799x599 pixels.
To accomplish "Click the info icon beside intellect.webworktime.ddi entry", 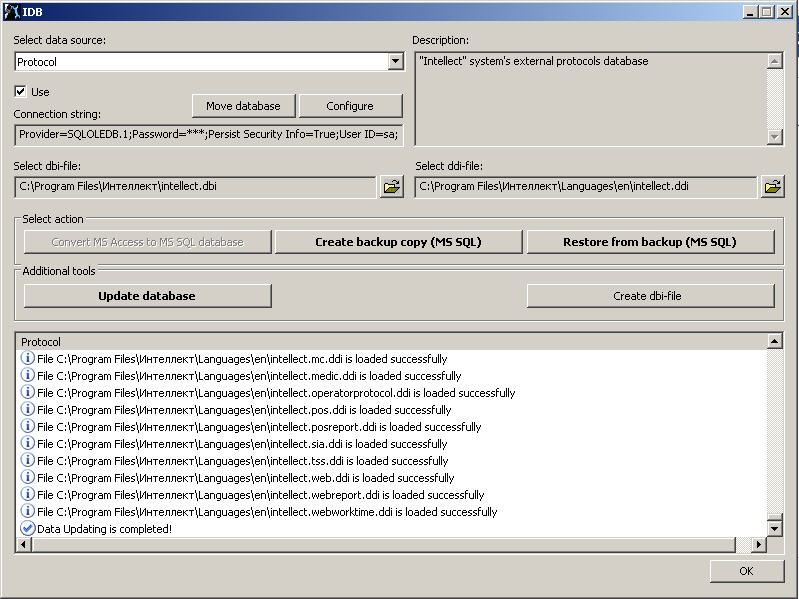I will [28, 512].
